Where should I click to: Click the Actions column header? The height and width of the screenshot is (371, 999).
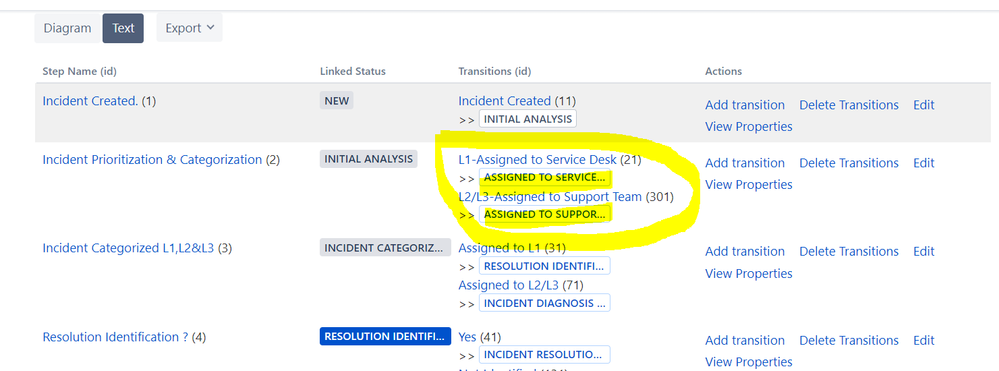[x=723, y=71]
